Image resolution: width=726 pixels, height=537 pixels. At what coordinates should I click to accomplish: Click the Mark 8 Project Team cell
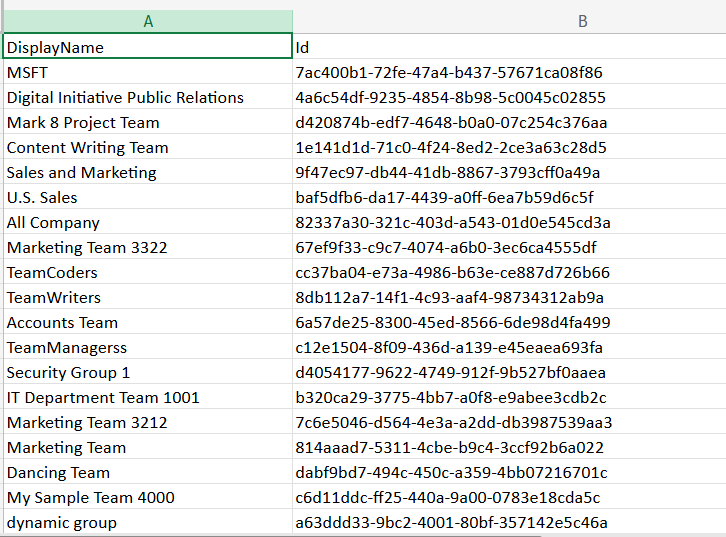[148, 122]
